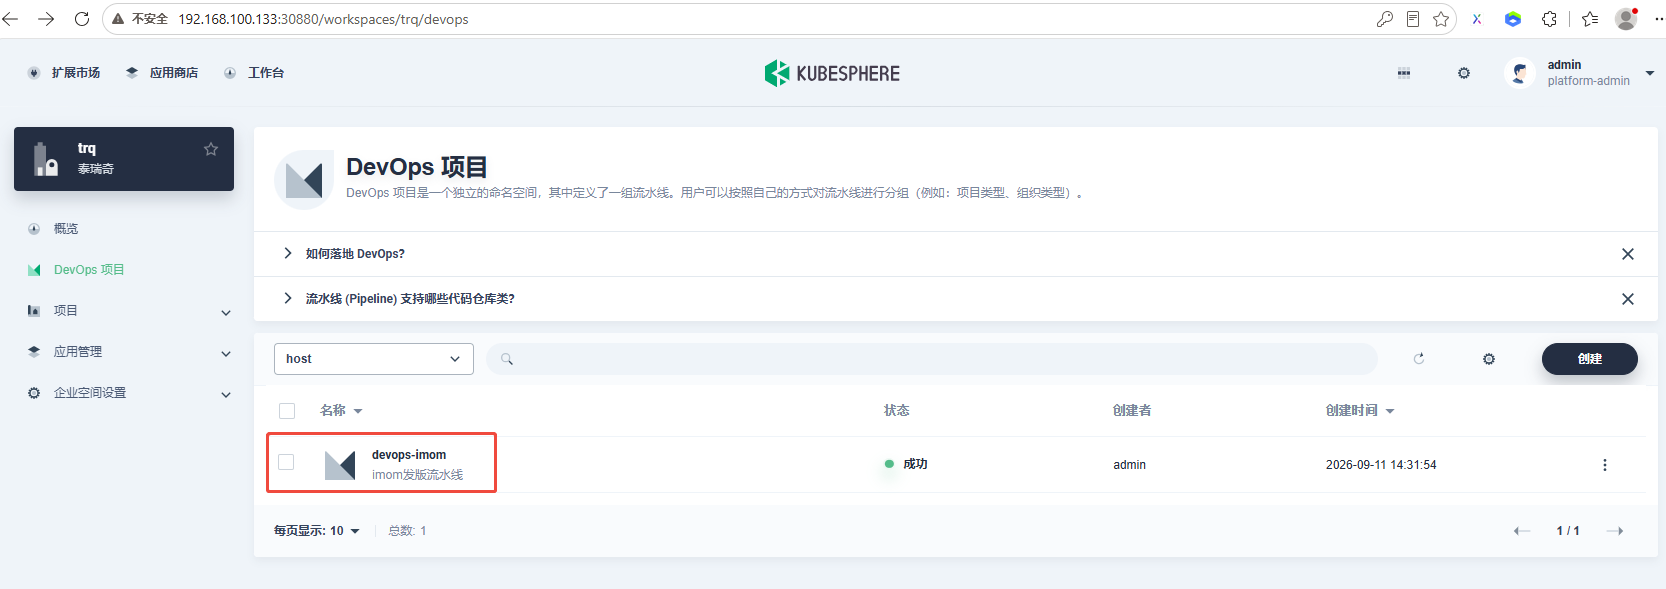Open the three-dot menu for devops-imom
Image resolution: width=1666 pixels, height=589 pixels.
click(x=1605, y=465)
